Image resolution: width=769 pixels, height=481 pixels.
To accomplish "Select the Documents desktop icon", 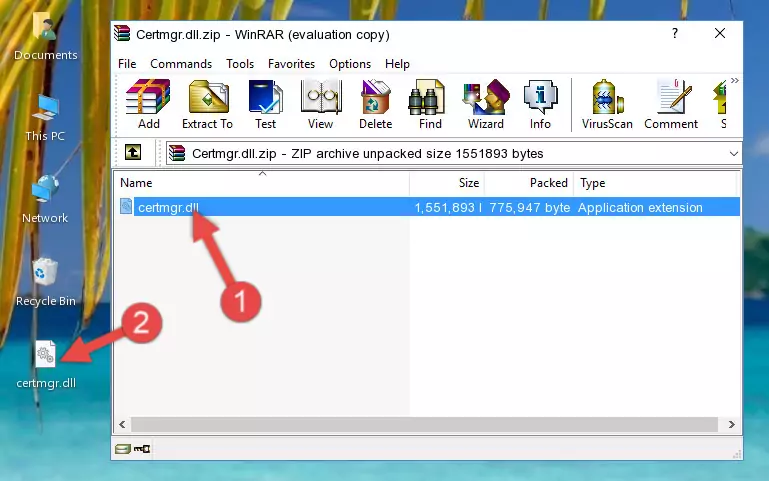I will pos(45,36).
